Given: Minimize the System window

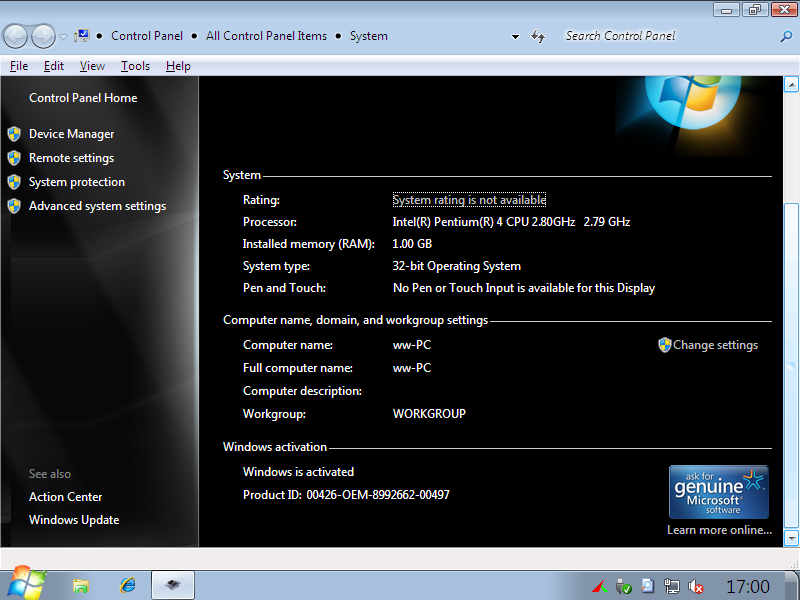Looking at the screenshot, I should coord(727,10).
